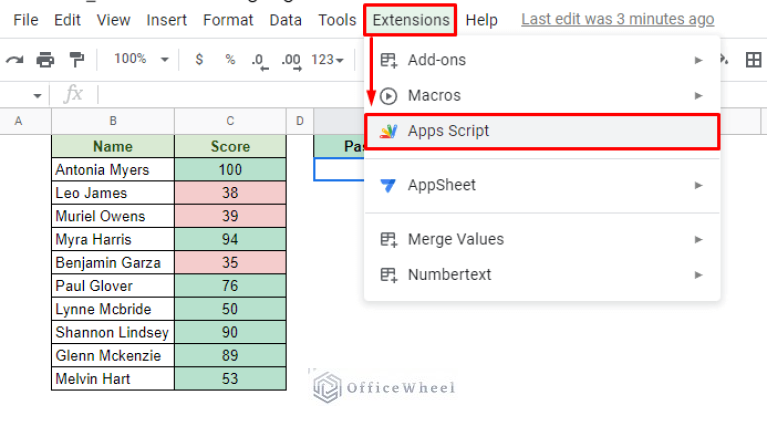Screen dimensions: 767x426
Task: Select cell 'Antonia Myers'
Action: pos(113,170)
